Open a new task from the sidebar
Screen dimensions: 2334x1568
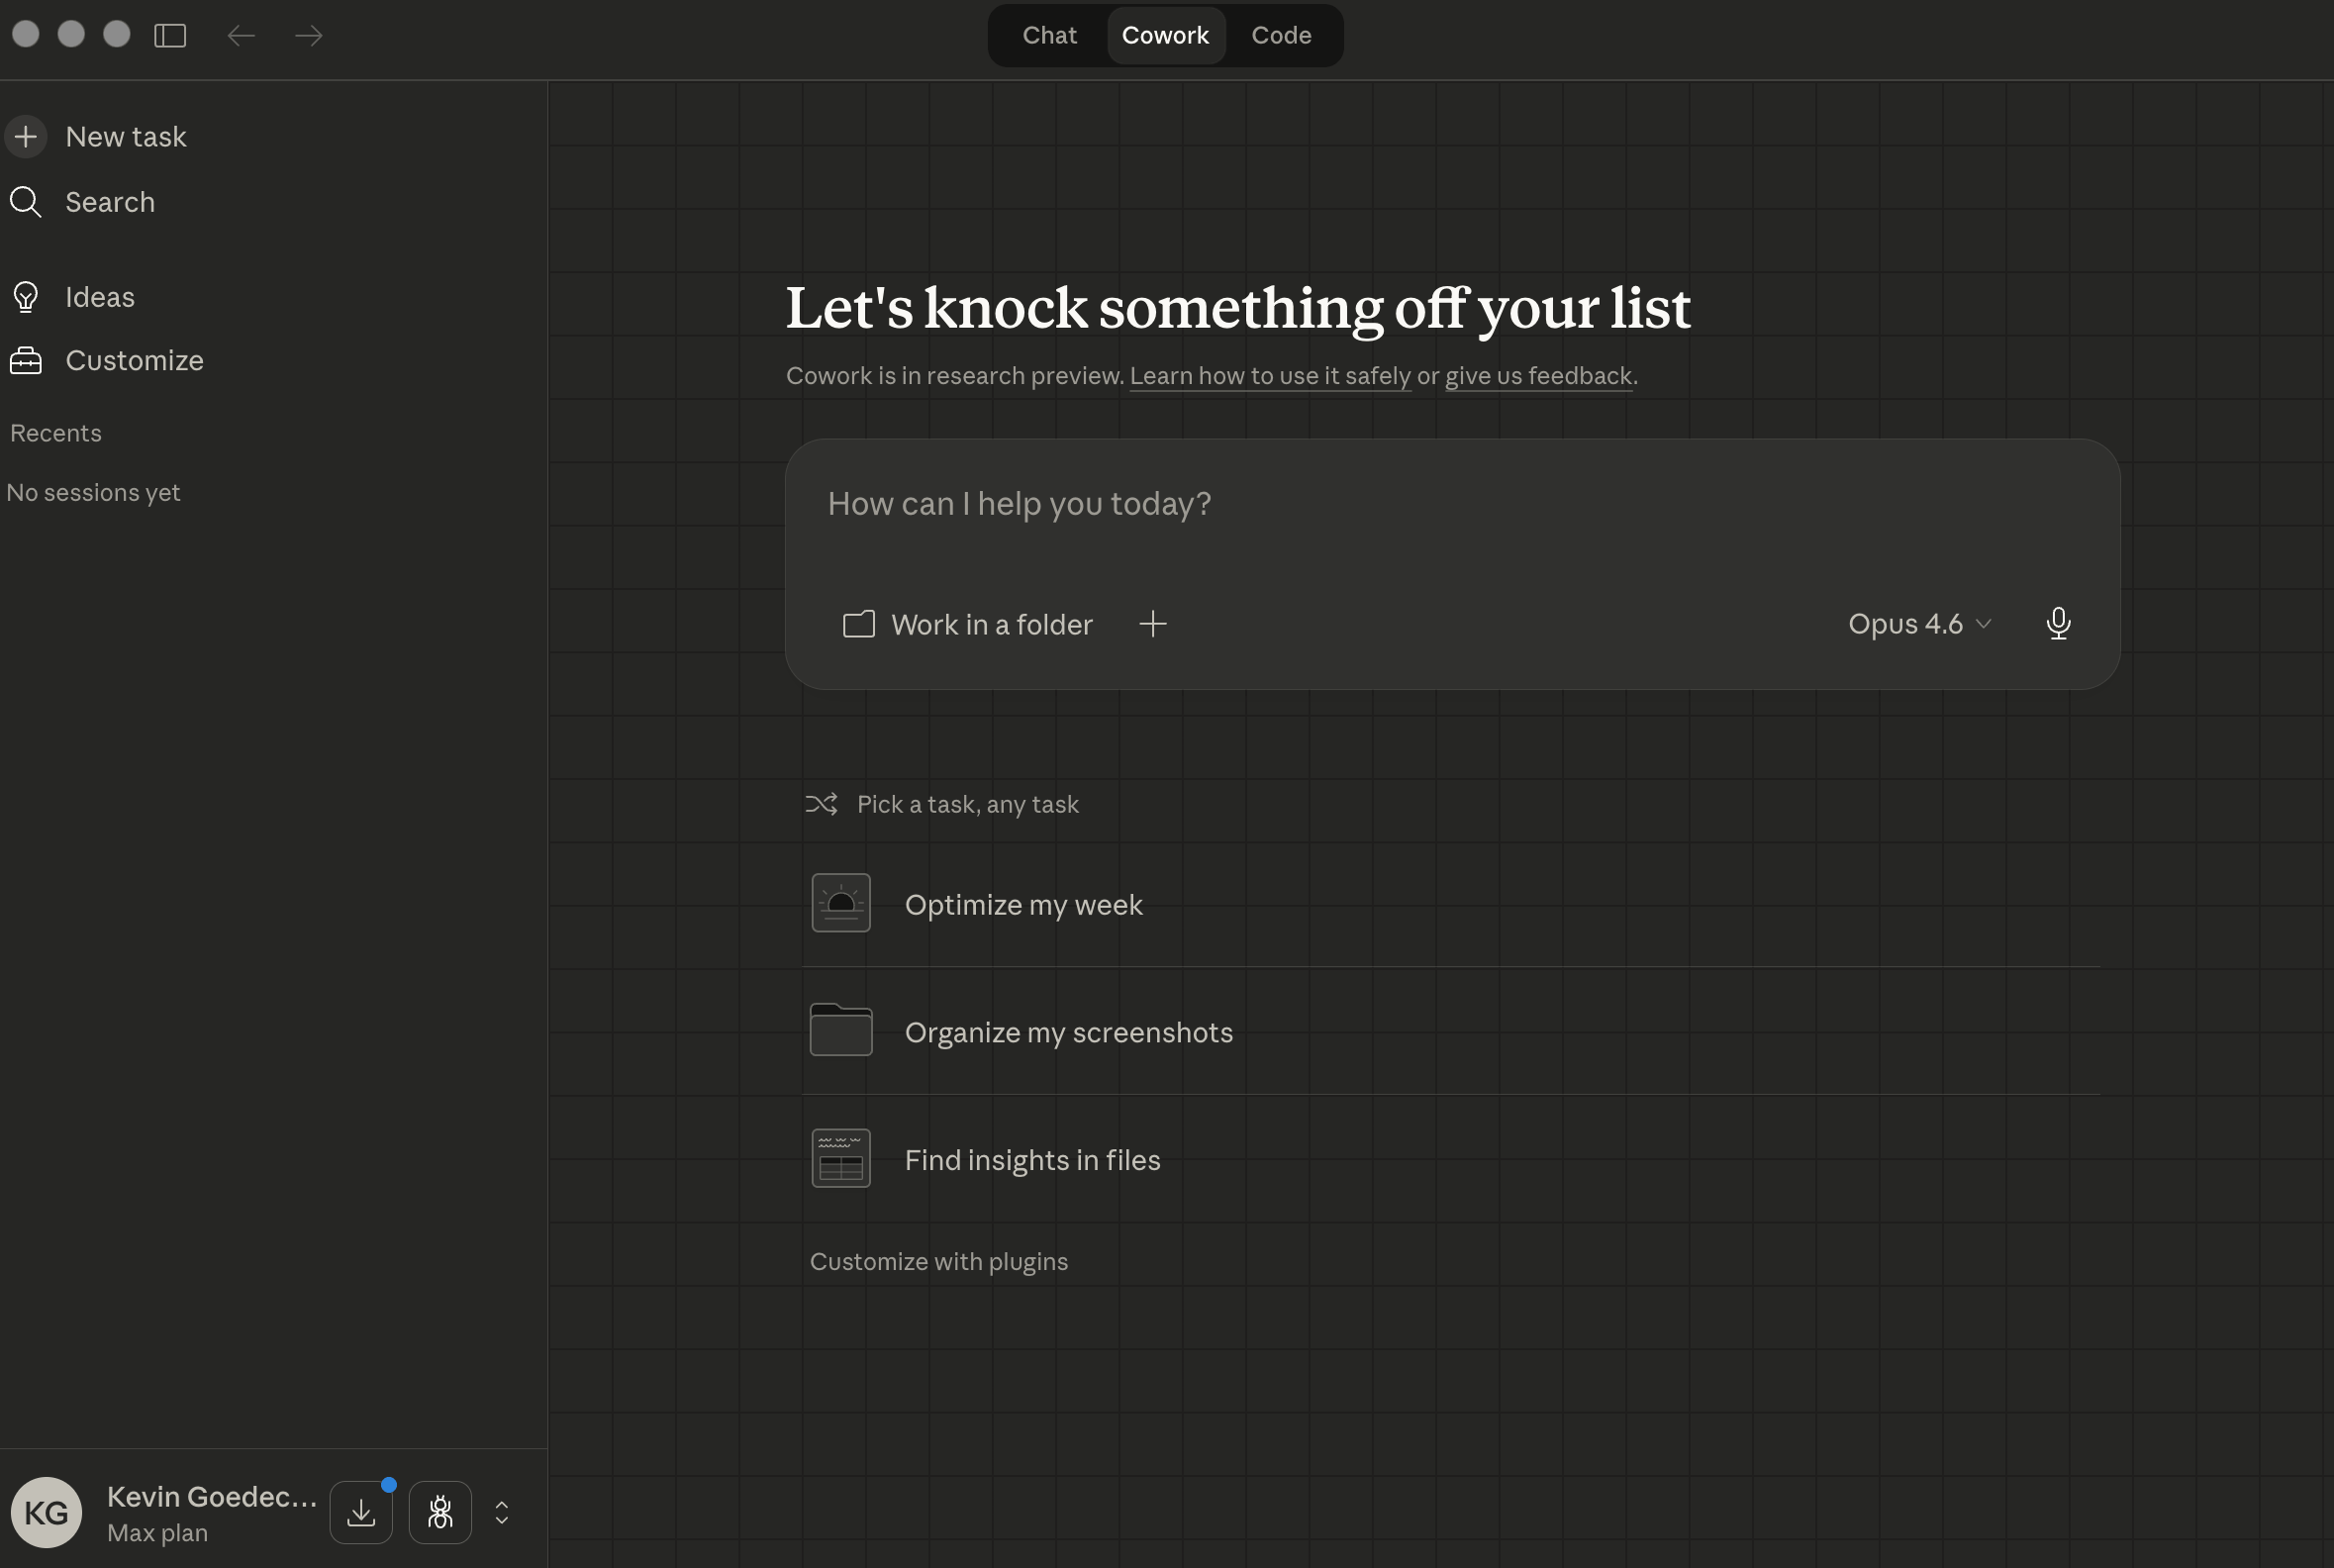click(125, 136)
